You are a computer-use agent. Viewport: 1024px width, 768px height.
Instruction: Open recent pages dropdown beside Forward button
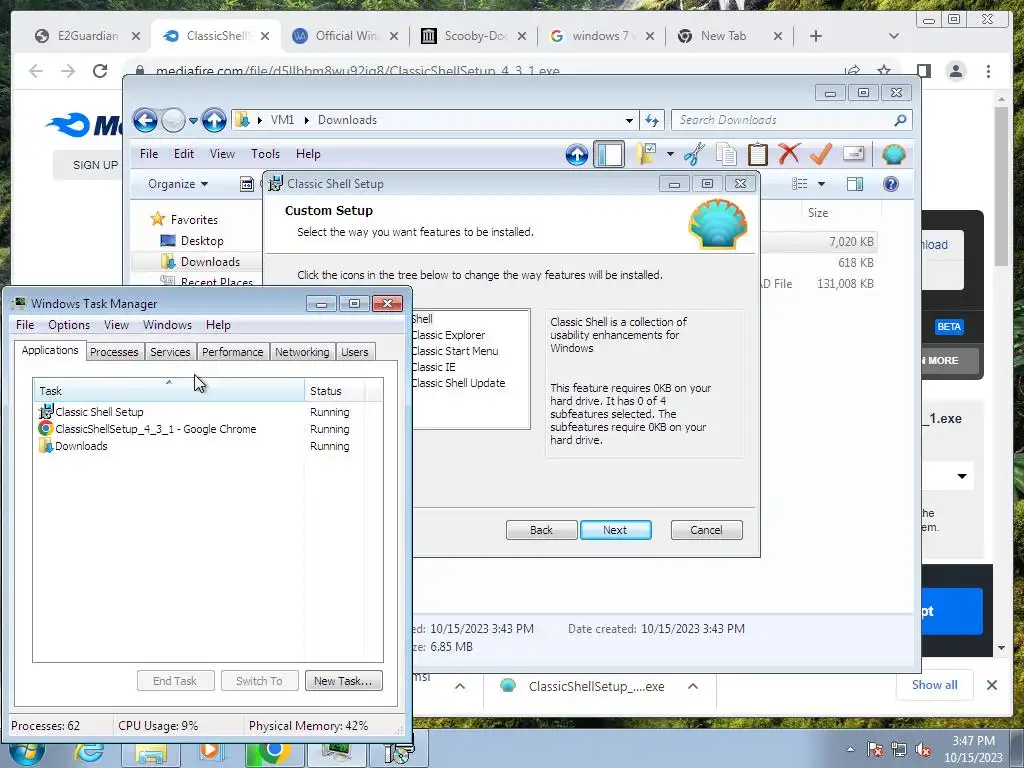pyautogui.click(x=193, y=120)
